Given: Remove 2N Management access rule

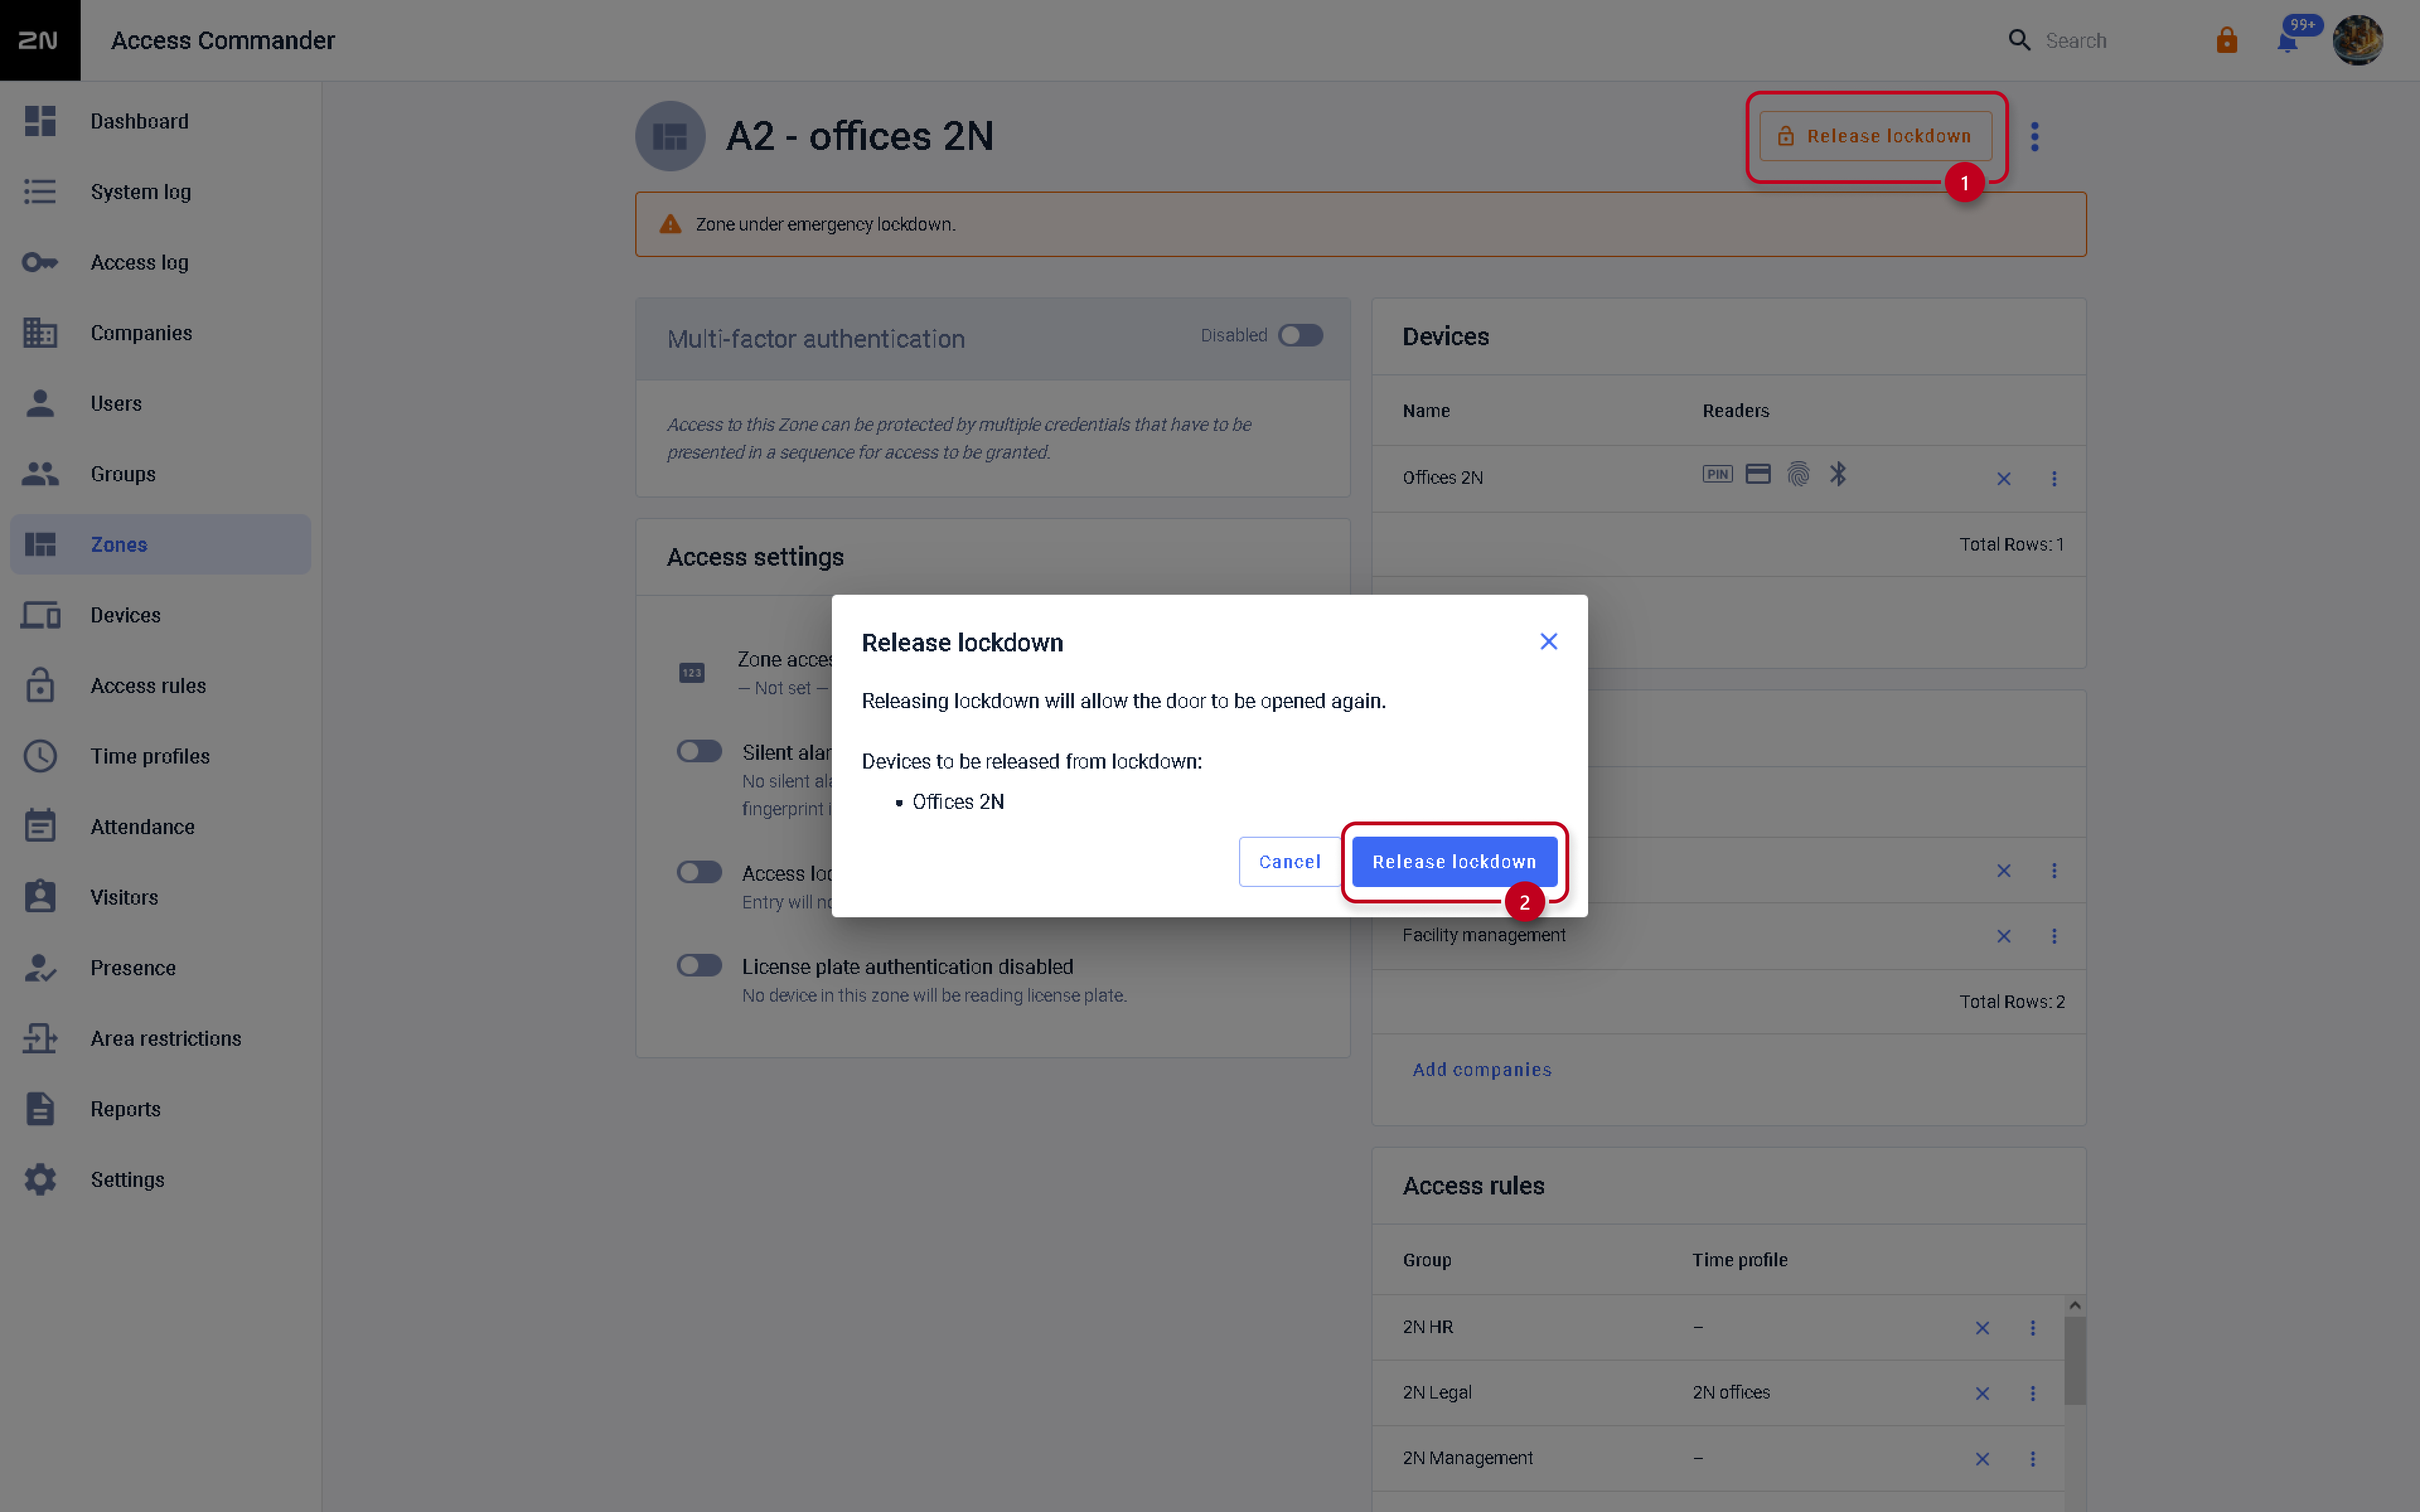Looking at the screenshot, I should (1982, 1459).
